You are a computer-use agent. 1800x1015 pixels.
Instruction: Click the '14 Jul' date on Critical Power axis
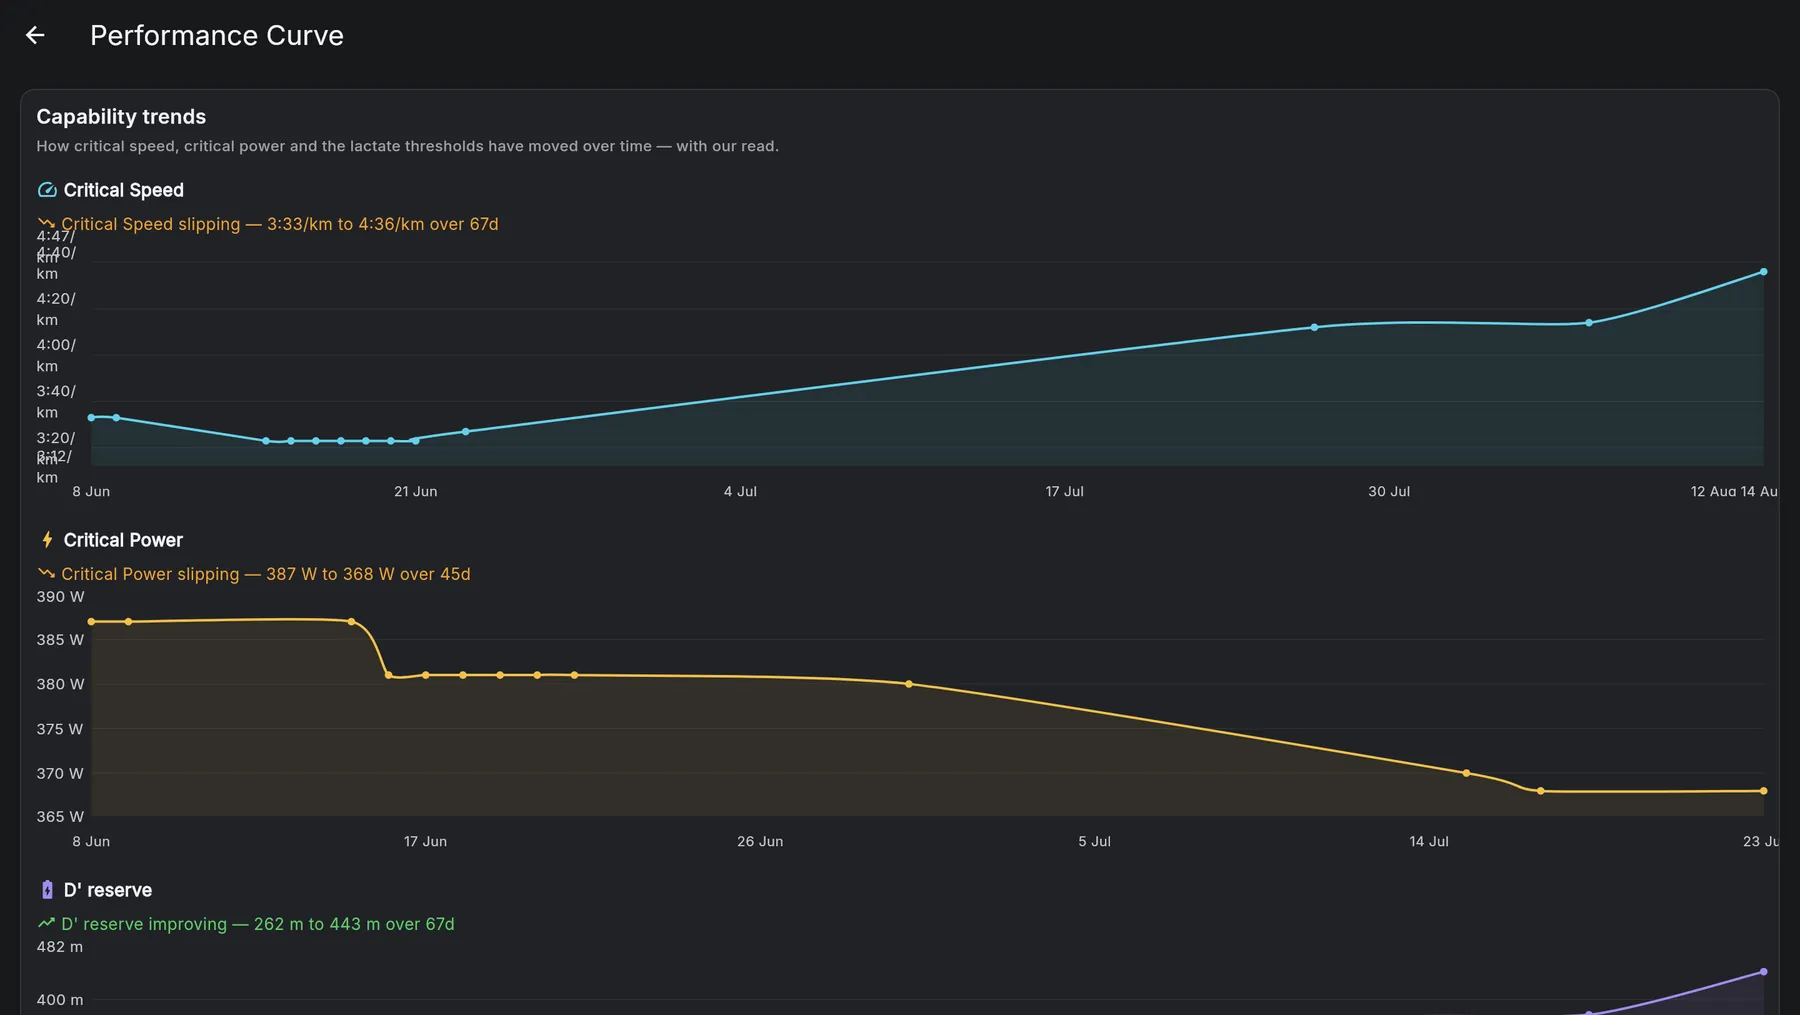[1429, 842]
